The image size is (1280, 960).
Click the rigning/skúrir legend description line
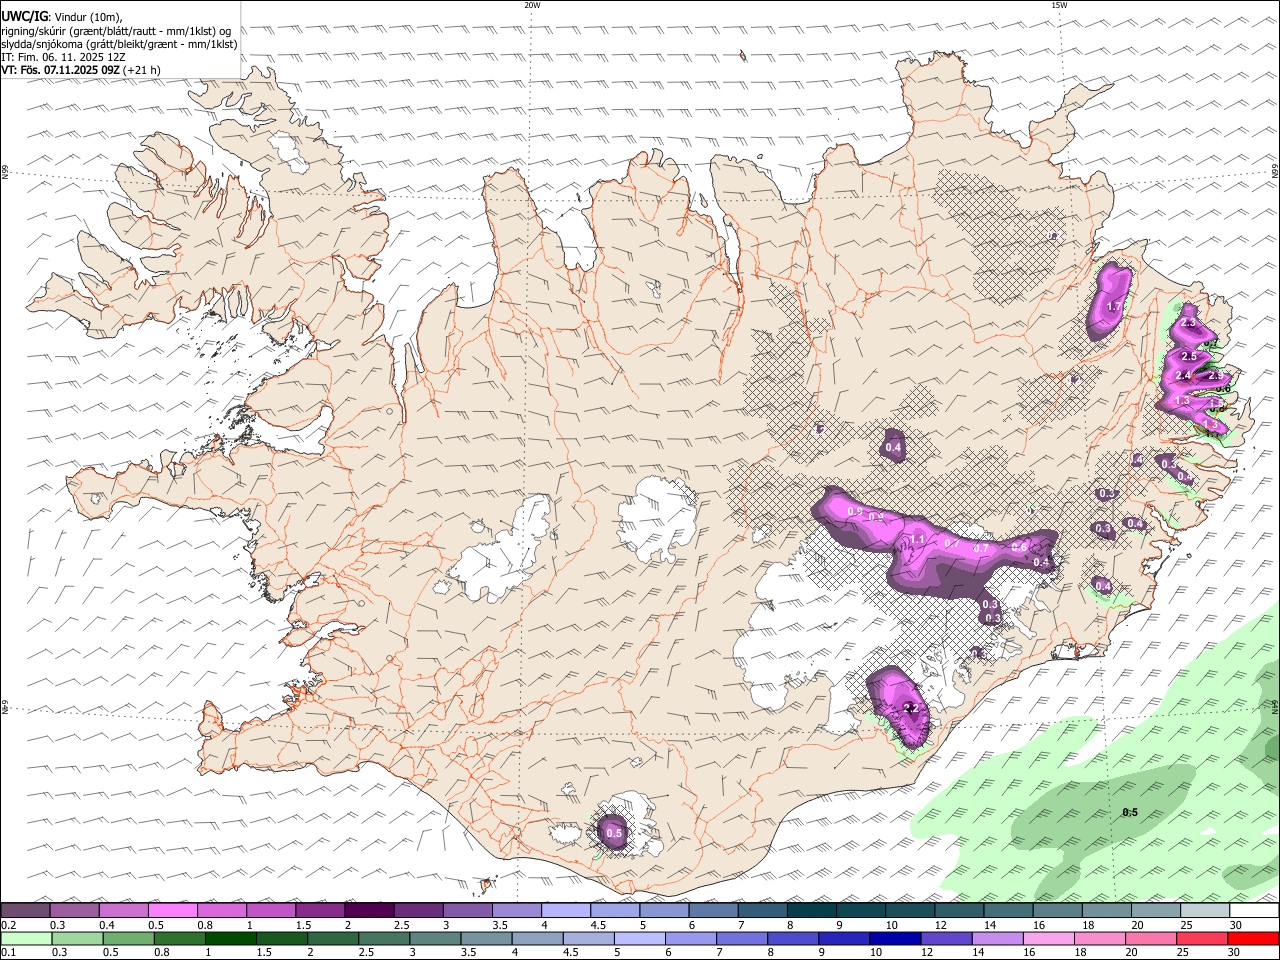click(x=116, y=31)
